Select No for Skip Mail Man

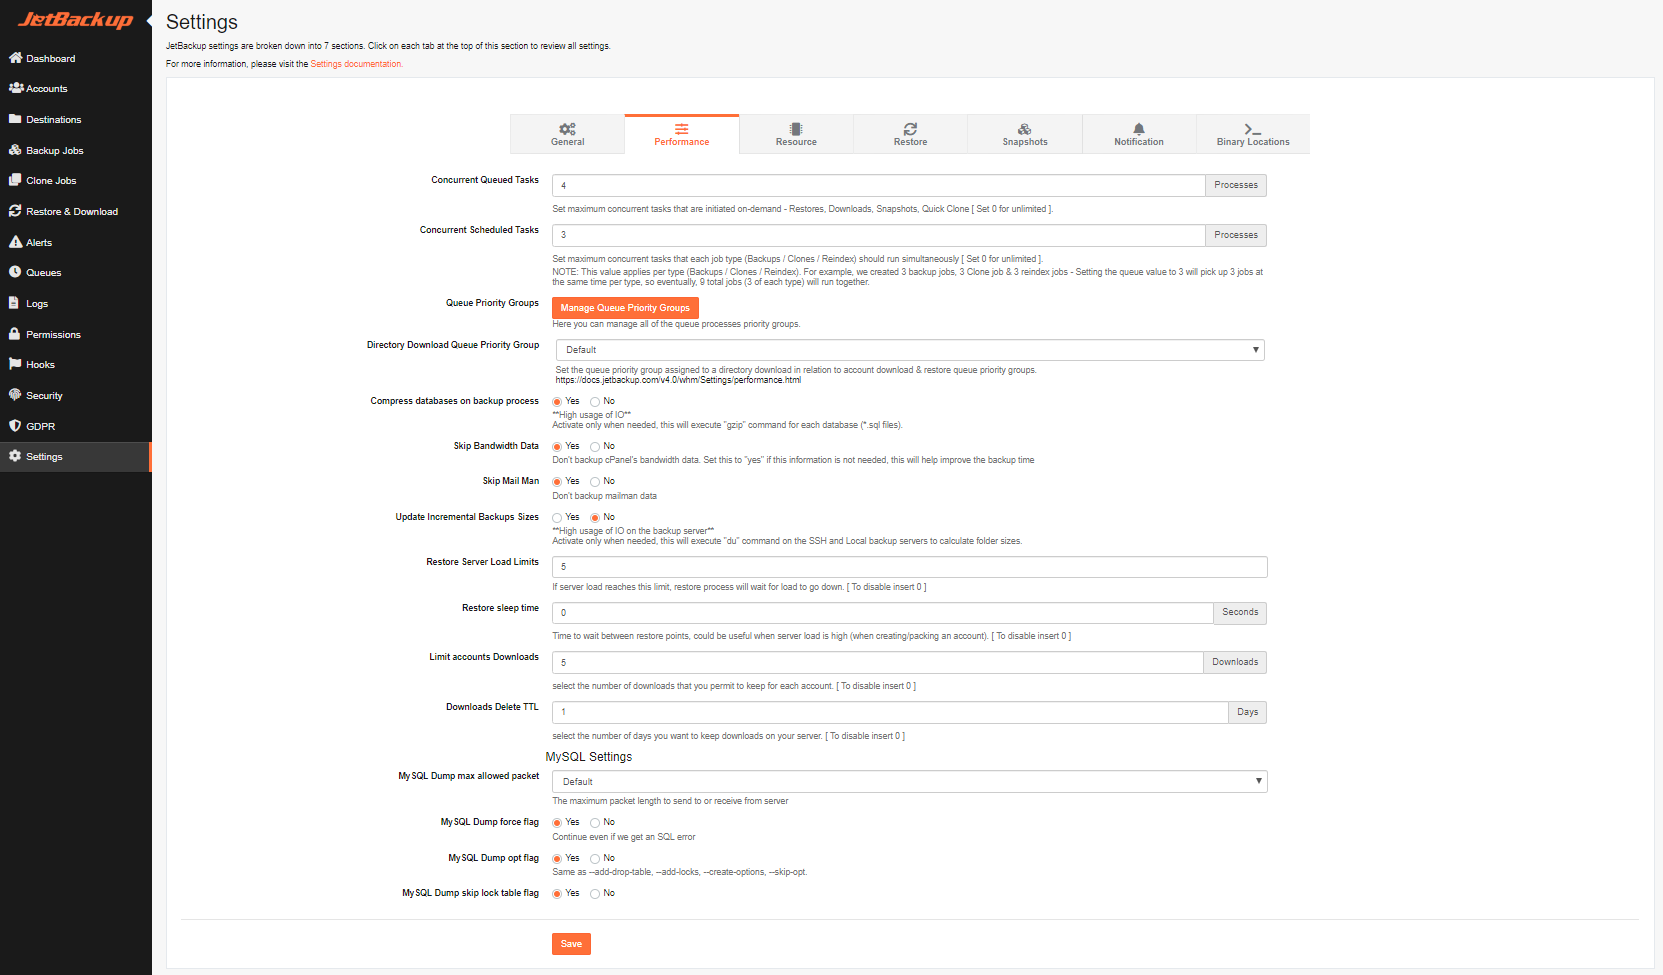[x=595, y=482]
